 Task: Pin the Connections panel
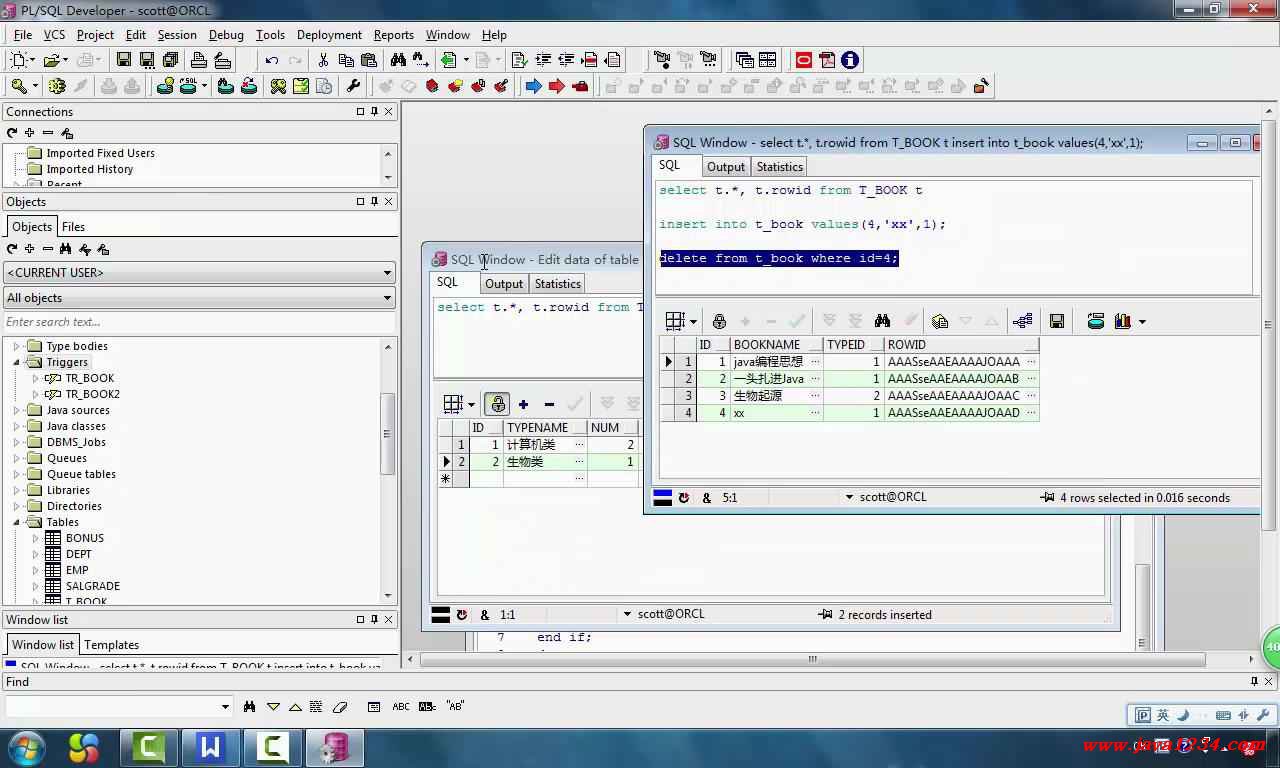tap(374, 111)
